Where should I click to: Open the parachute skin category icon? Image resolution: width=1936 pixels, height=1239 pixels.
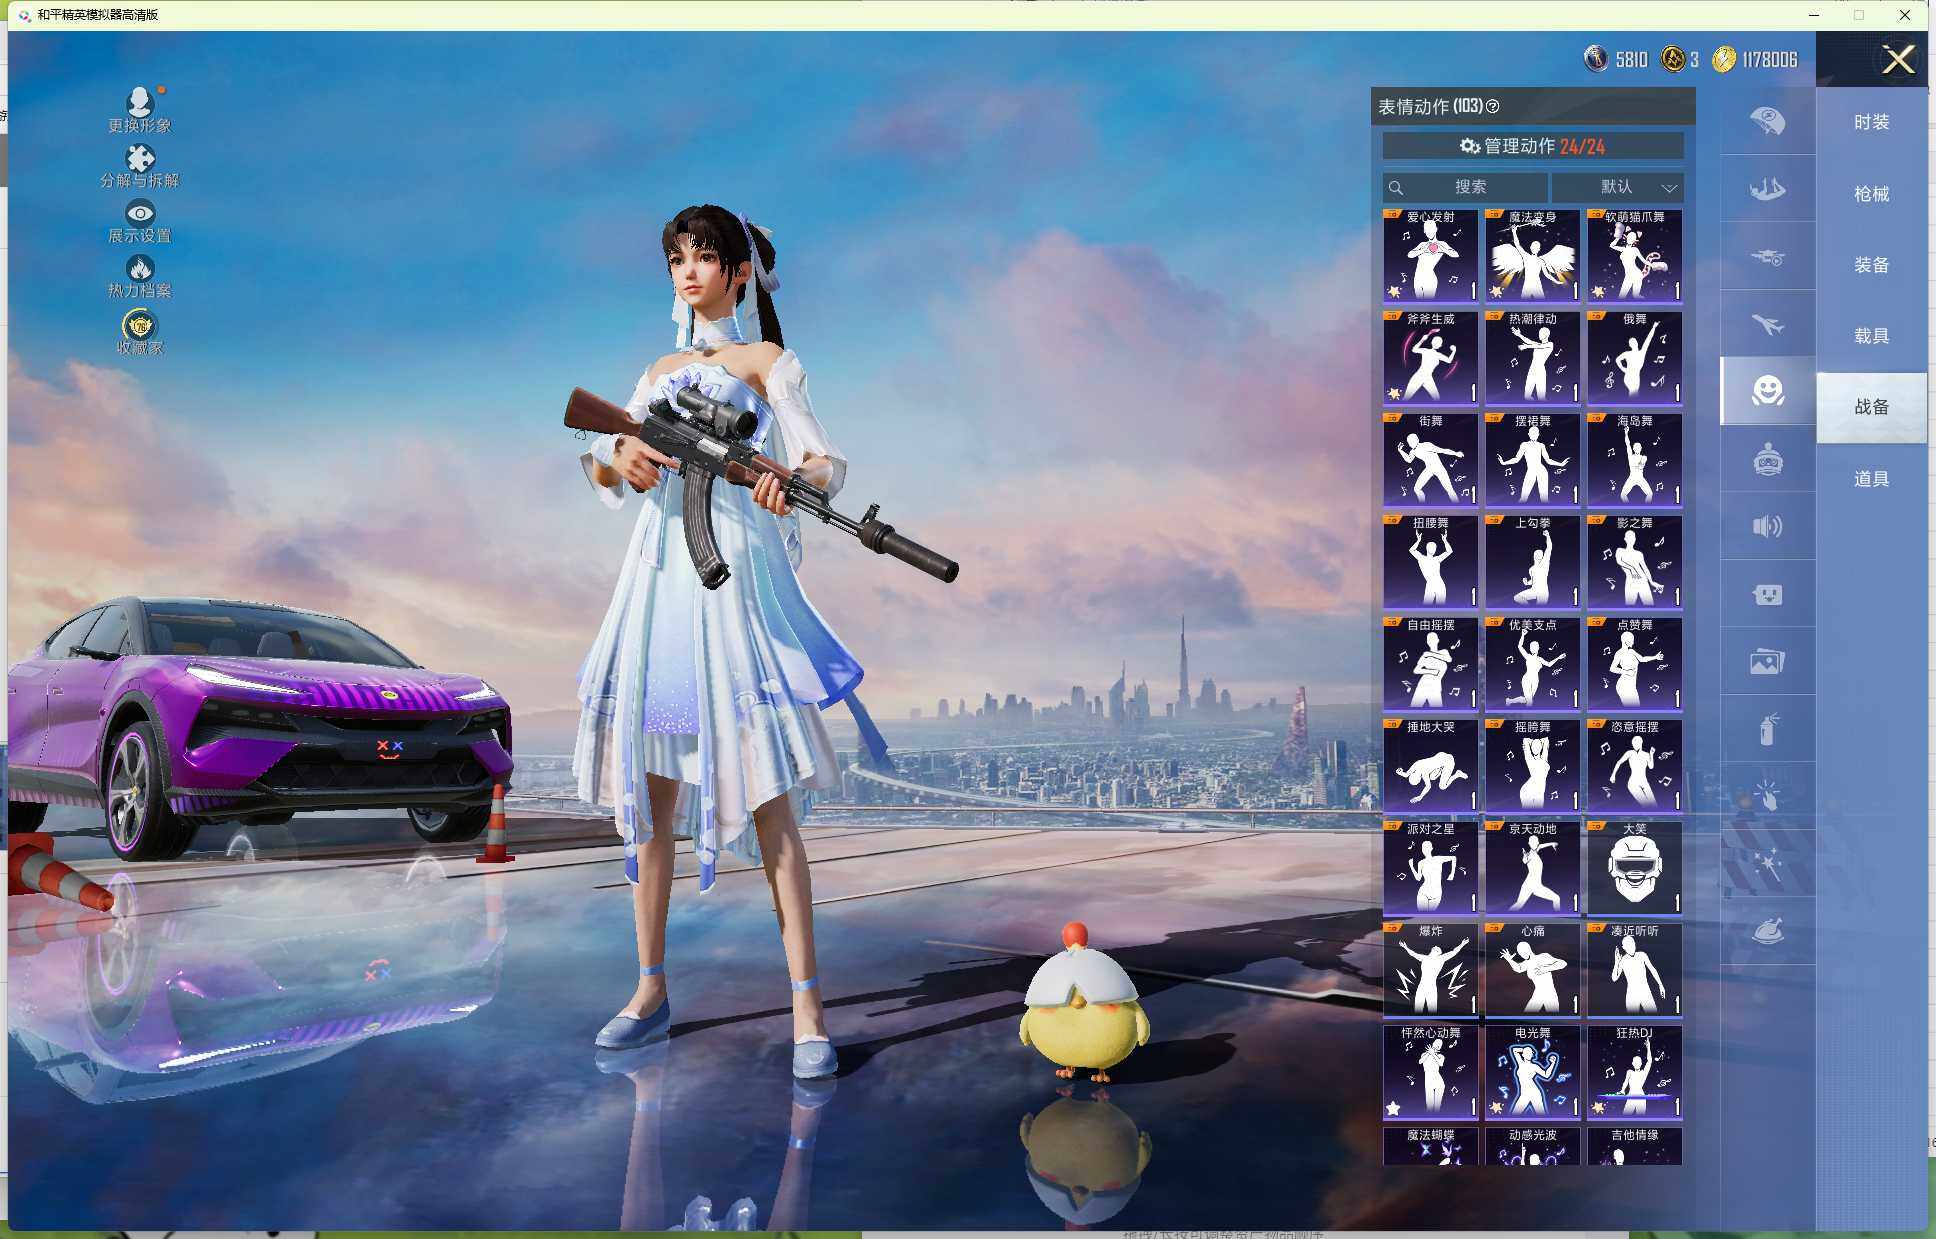[1767, 121]
